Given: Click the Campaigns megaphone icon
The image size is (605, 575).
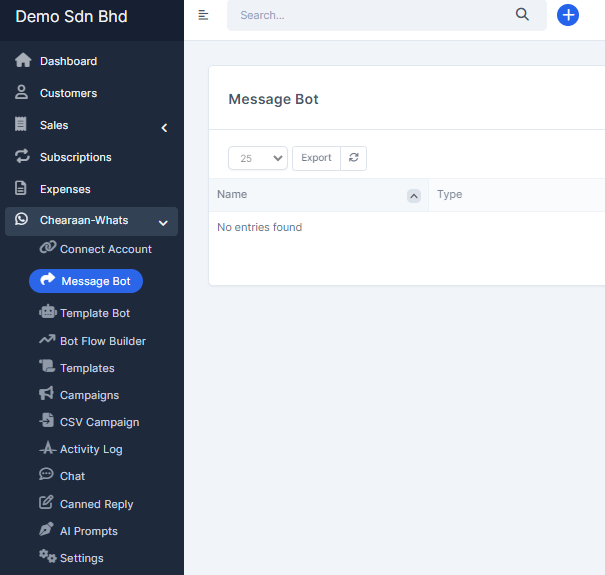Looking at the screenshot, I should pyautogui.click(x=47, y=394).
